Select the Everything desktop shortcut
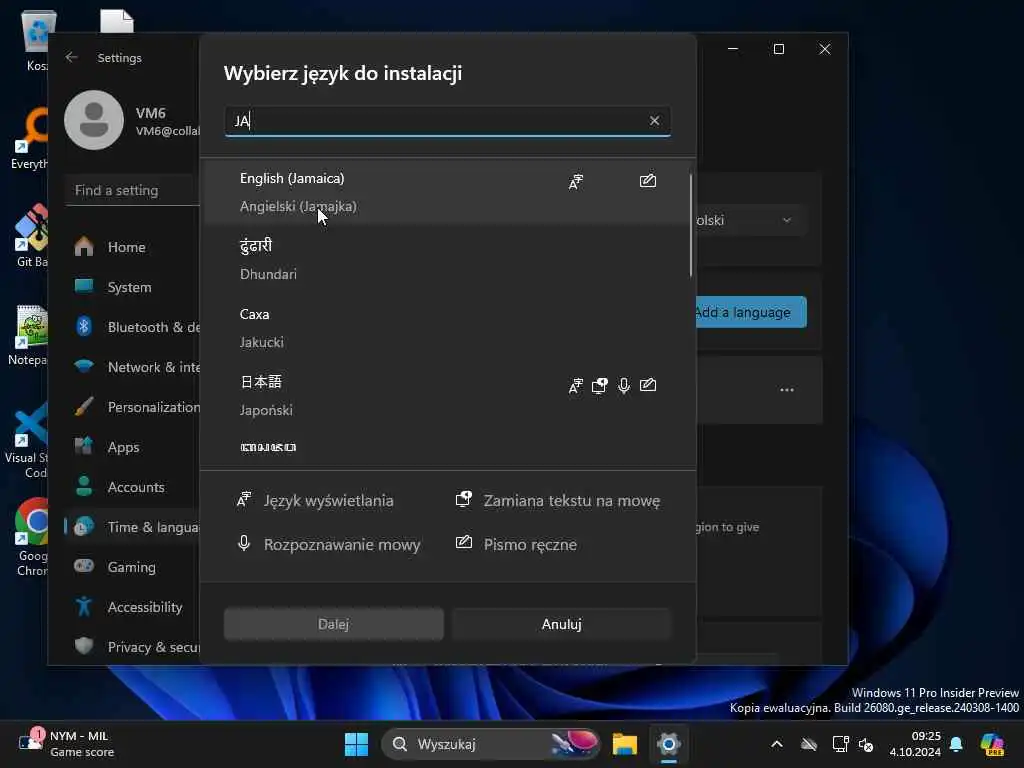Screen dimensions: 1024x768 tap(30, 138)
